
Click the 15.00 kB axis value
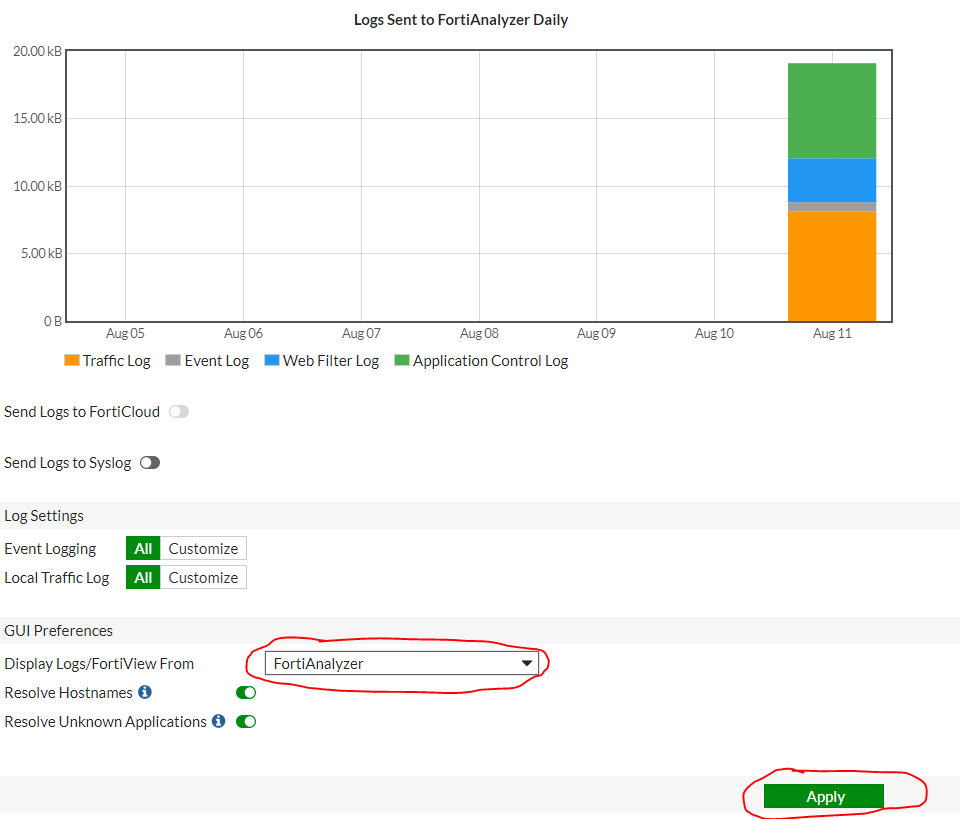(37, 118)
